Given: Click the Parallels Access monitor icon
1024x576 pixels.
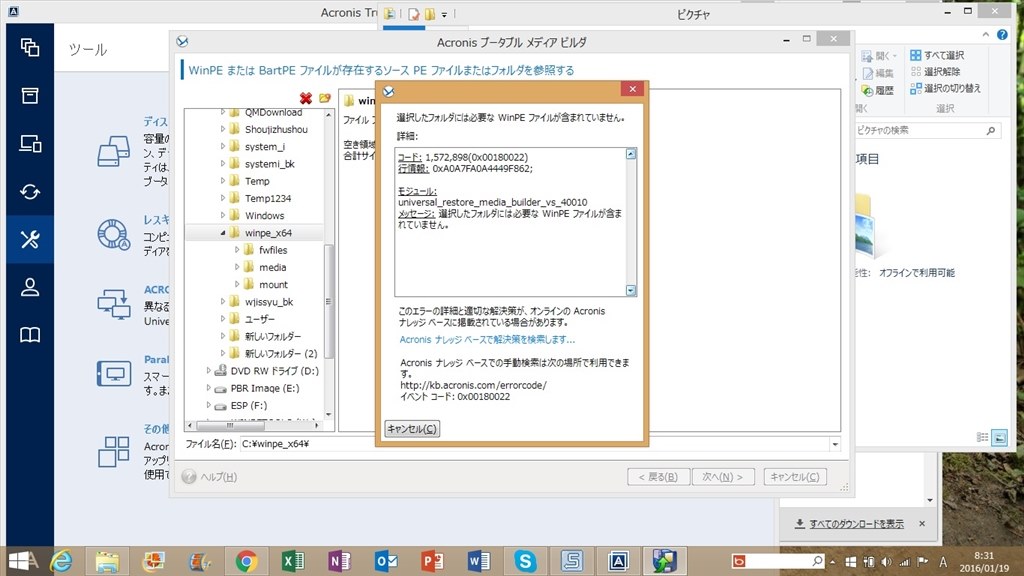Looking at the screenshot, I should click(114, 374).
